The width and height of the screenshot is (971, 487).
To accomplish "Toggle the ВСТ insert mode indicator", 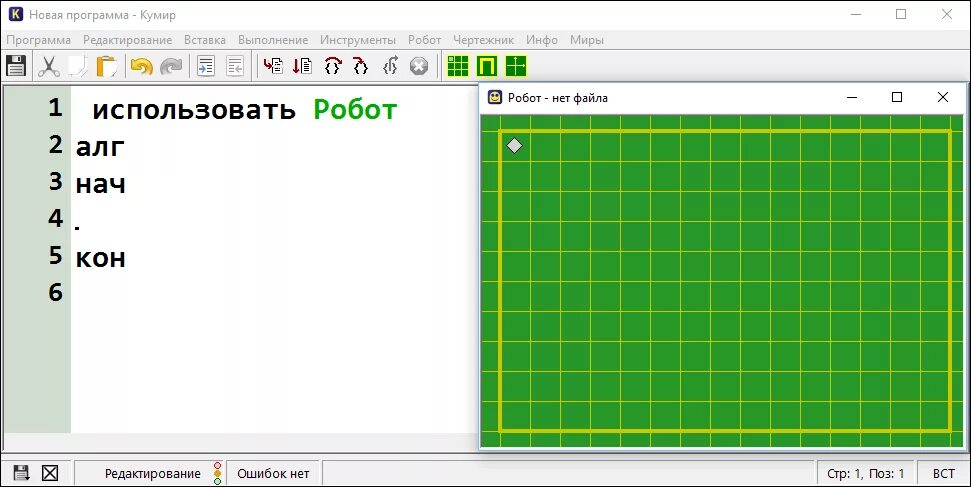I will point(944,473).
